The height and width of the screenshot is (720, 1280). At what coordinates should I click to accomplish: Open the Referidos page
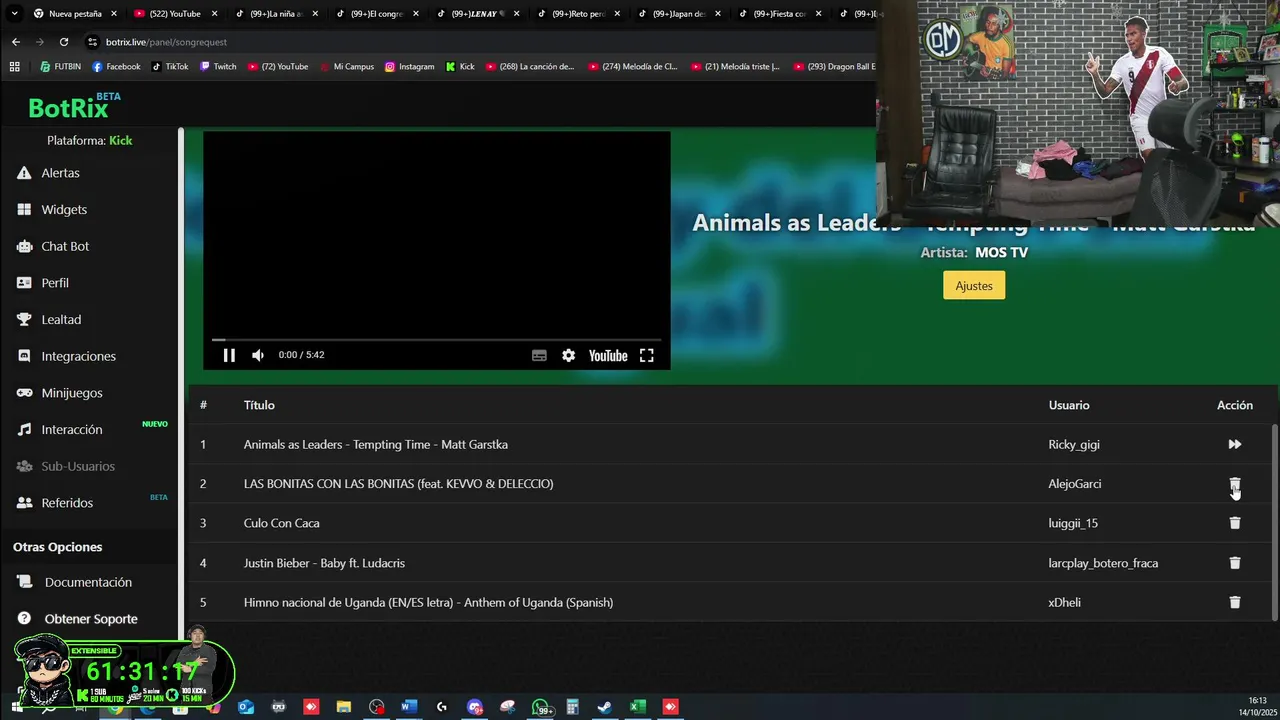tap(67, 503)
